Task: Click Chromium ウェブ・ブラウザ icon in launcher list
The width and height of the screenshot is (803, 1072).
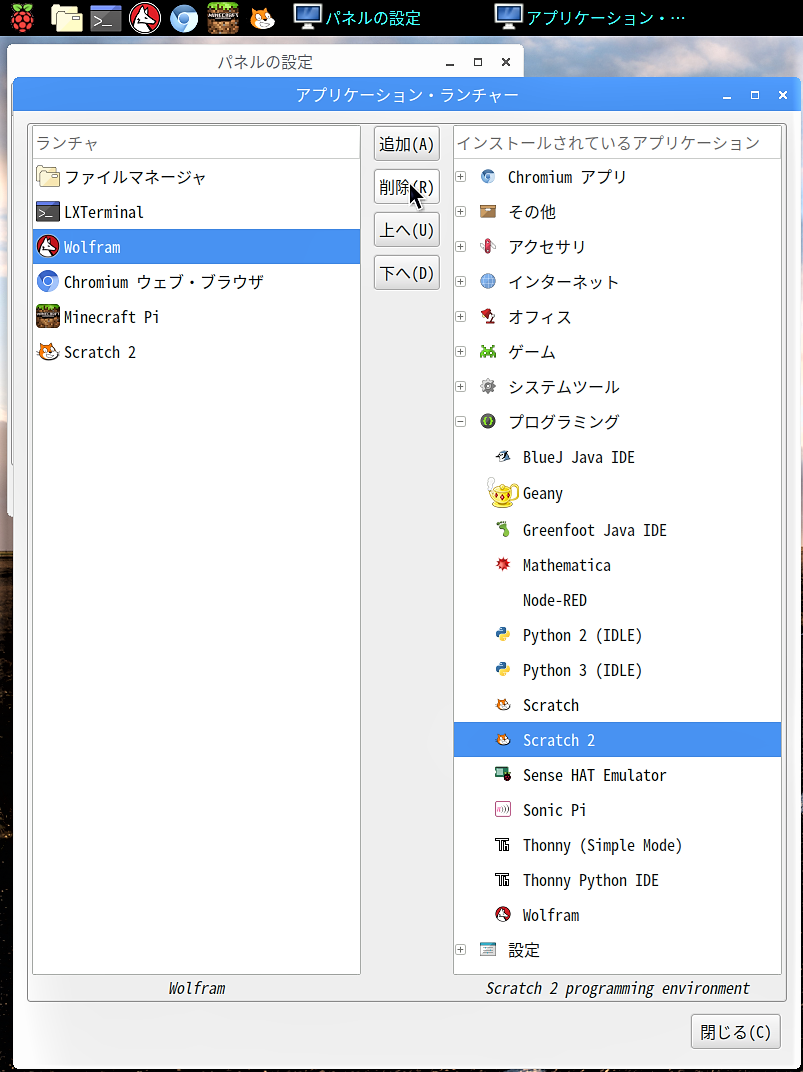Action: [x=48, y=282]
